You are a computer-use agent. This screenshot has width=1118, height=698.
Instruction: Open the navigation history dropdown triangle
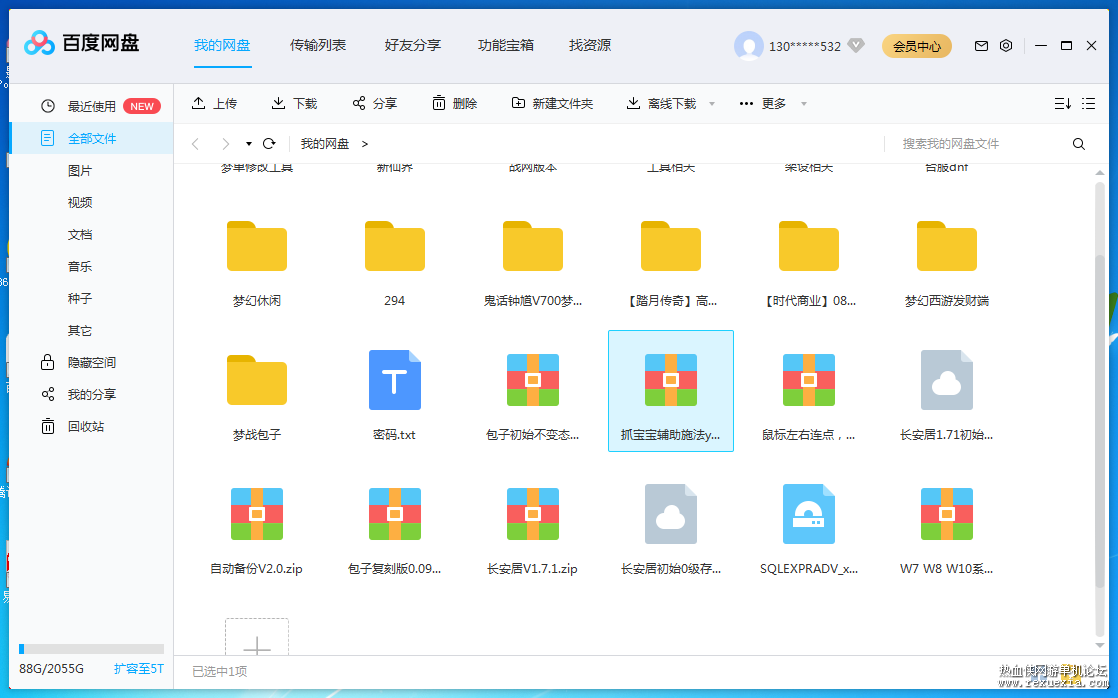(x=249, y=144)
